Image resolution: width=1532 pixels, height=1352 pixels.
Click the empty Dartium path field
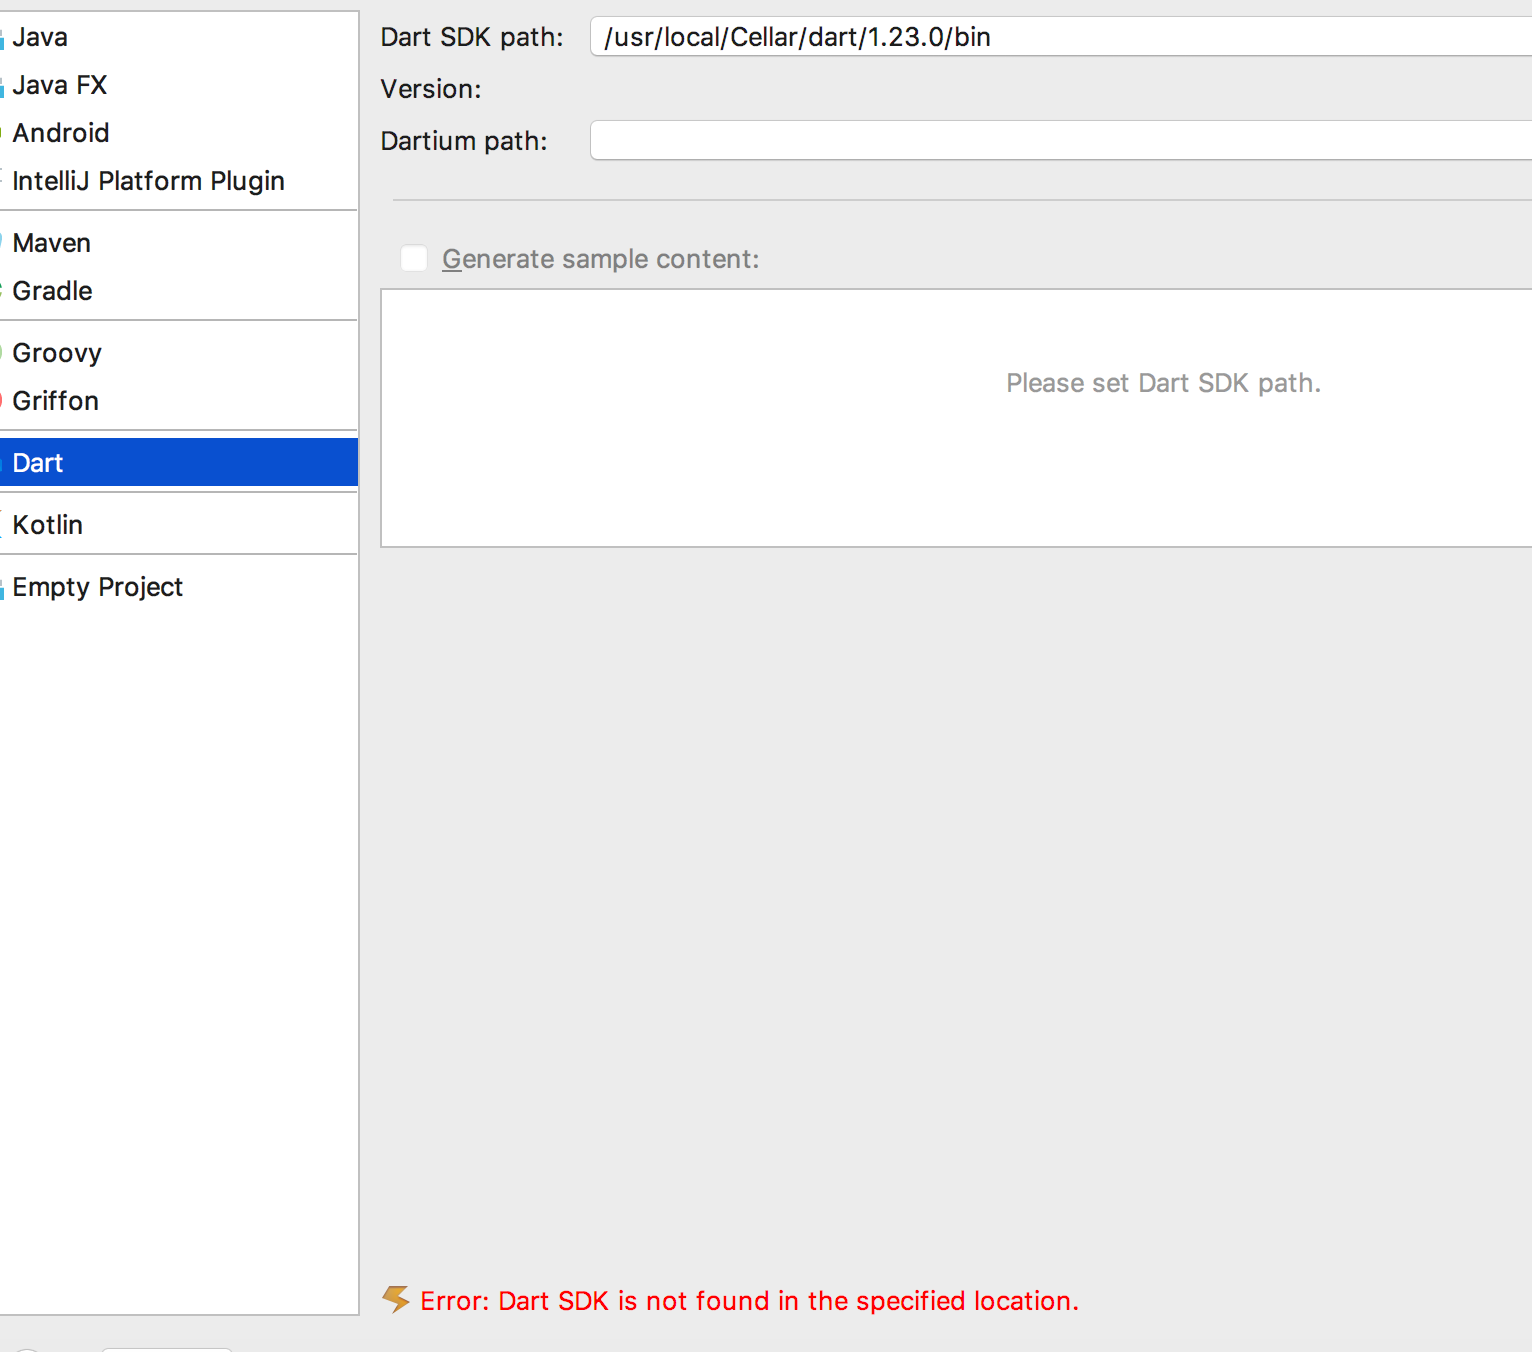pos(1061,141)
